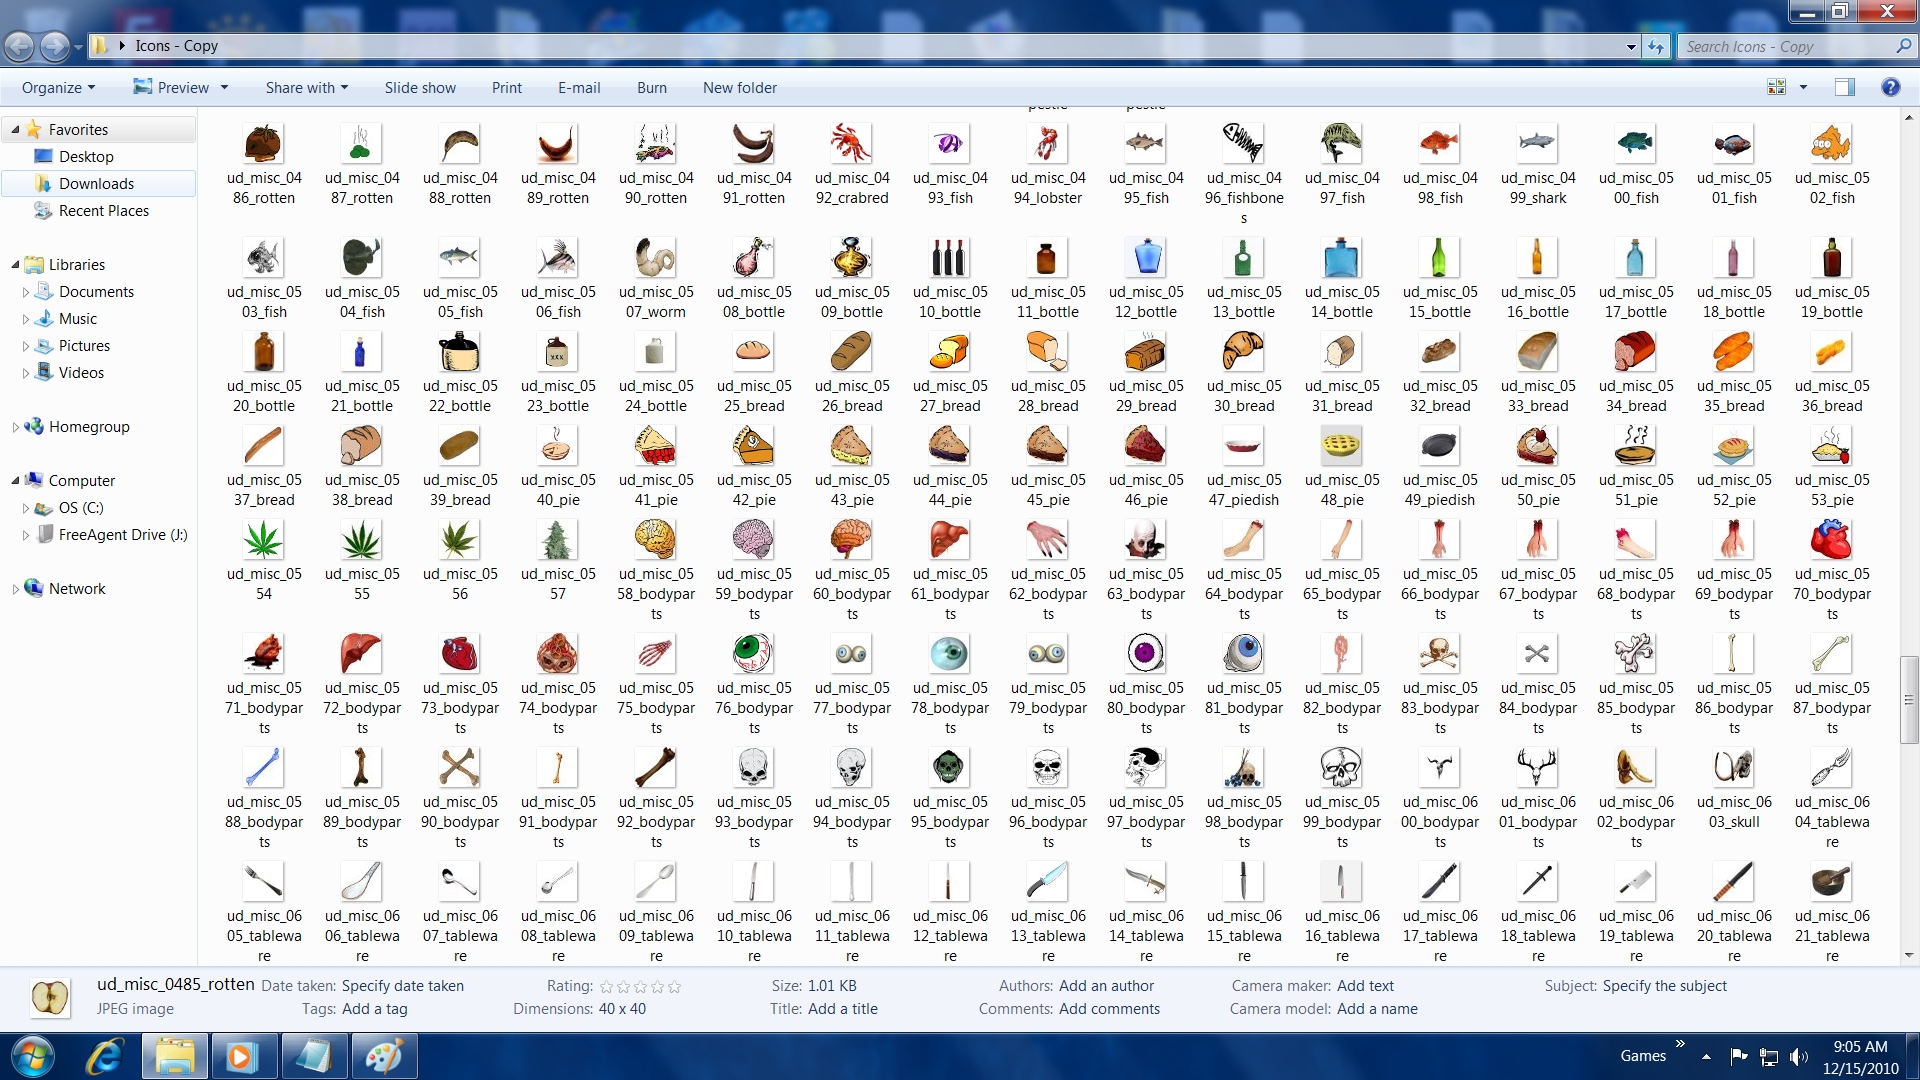1920x1080 pixels.
Task: Click the help question mark icon
Action: click(1889, 87)
